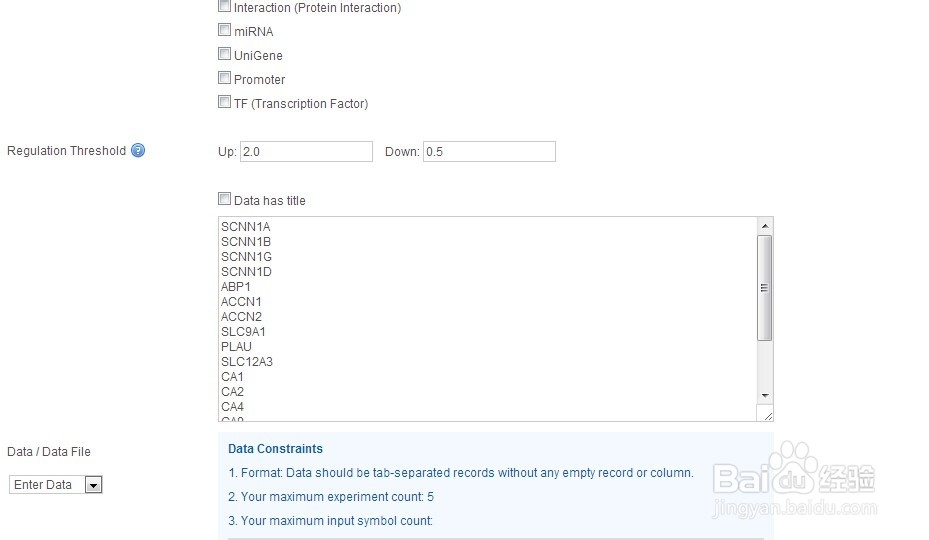
Task: Select the Promoter checkbox
Action: pos(224,78)
